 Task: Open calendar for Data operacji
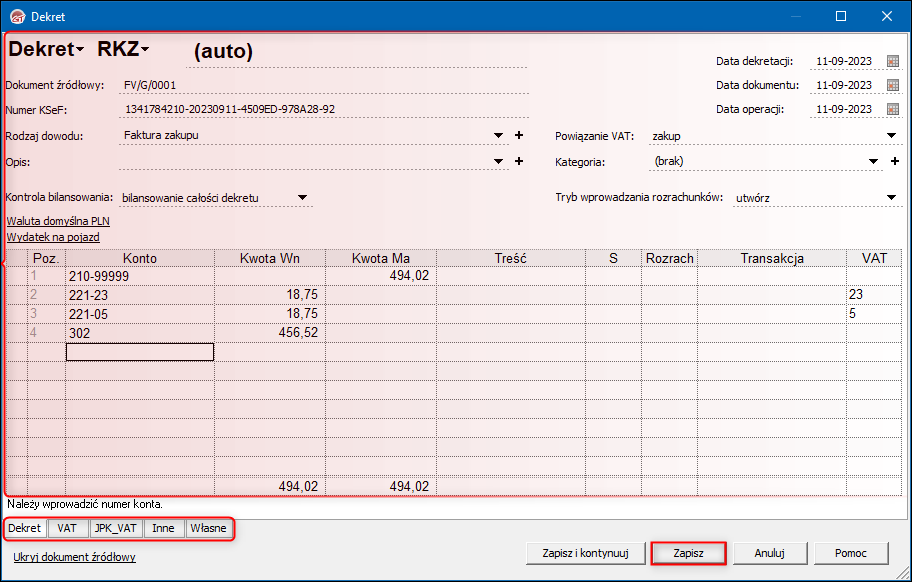pos(893,110)
